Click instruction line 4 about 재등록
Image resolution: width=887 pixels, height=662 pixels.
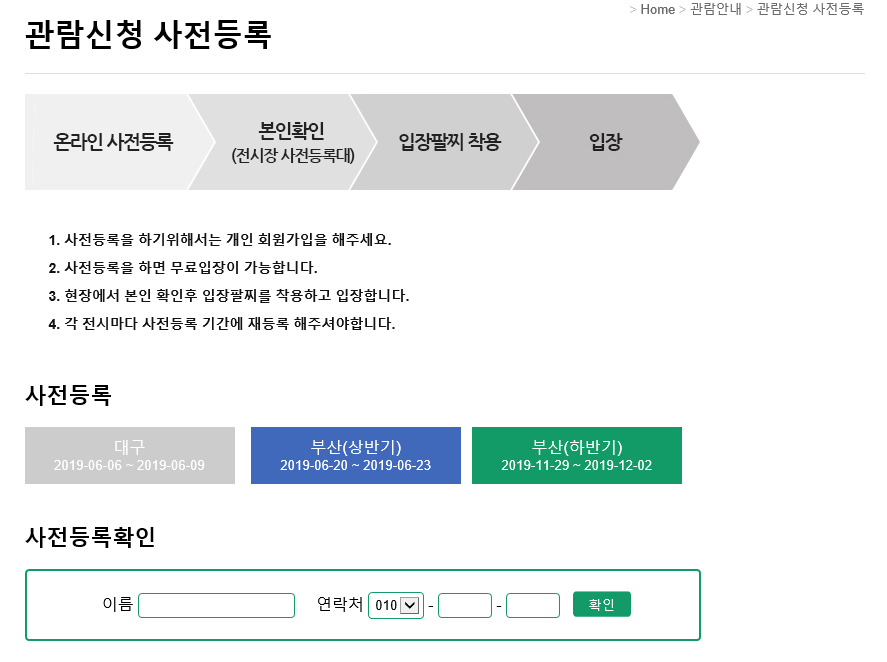point(222,324)
